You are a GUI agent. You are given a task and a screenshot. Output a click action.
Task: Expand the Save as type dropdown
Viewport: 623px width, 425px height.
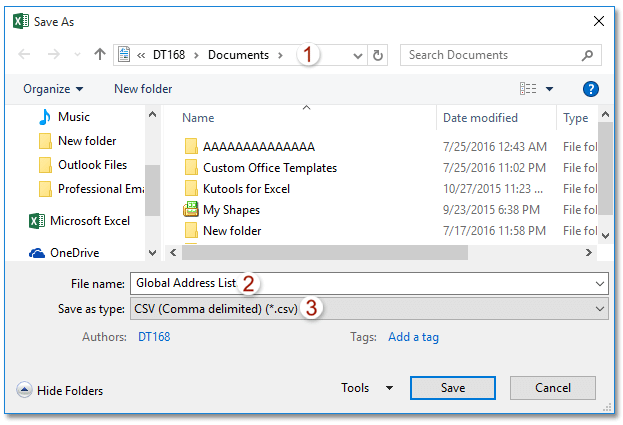[600, 310]
